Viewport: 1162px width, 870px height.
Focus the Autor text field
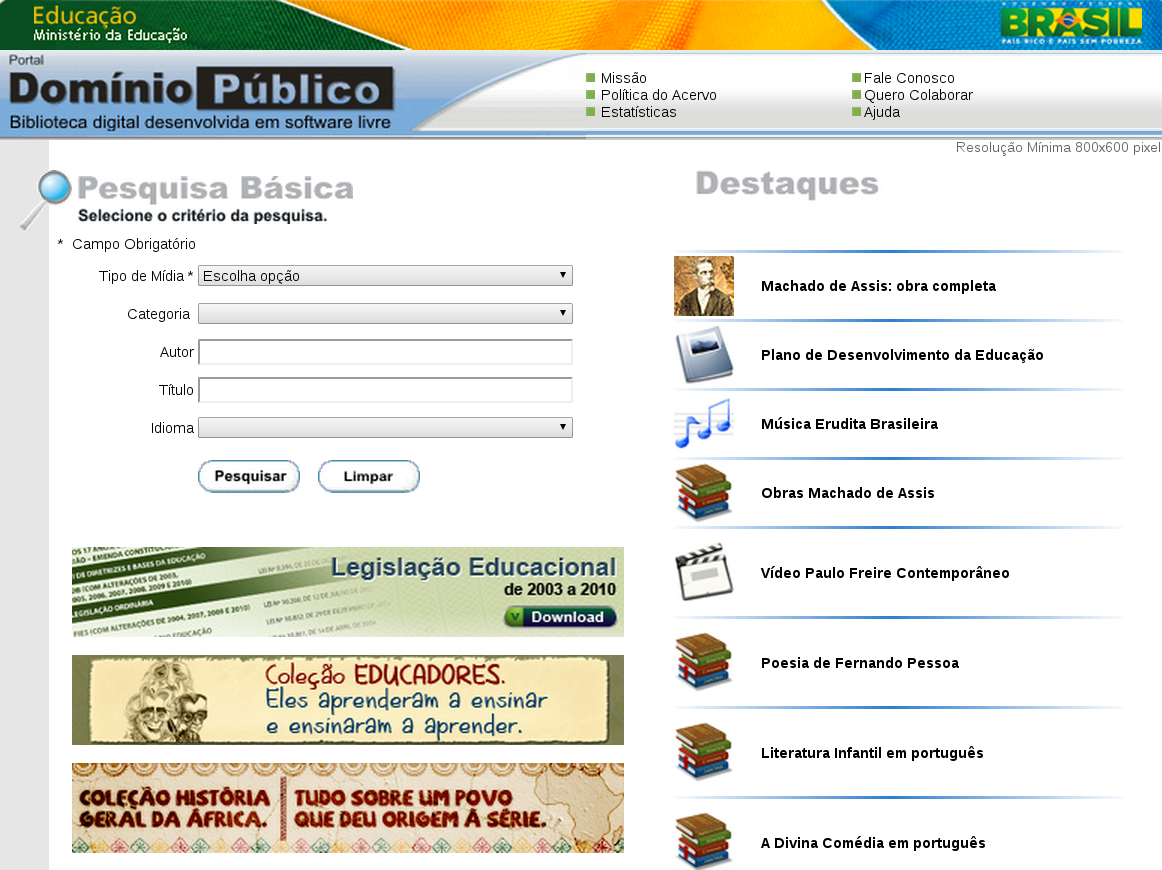click(385, 352)
